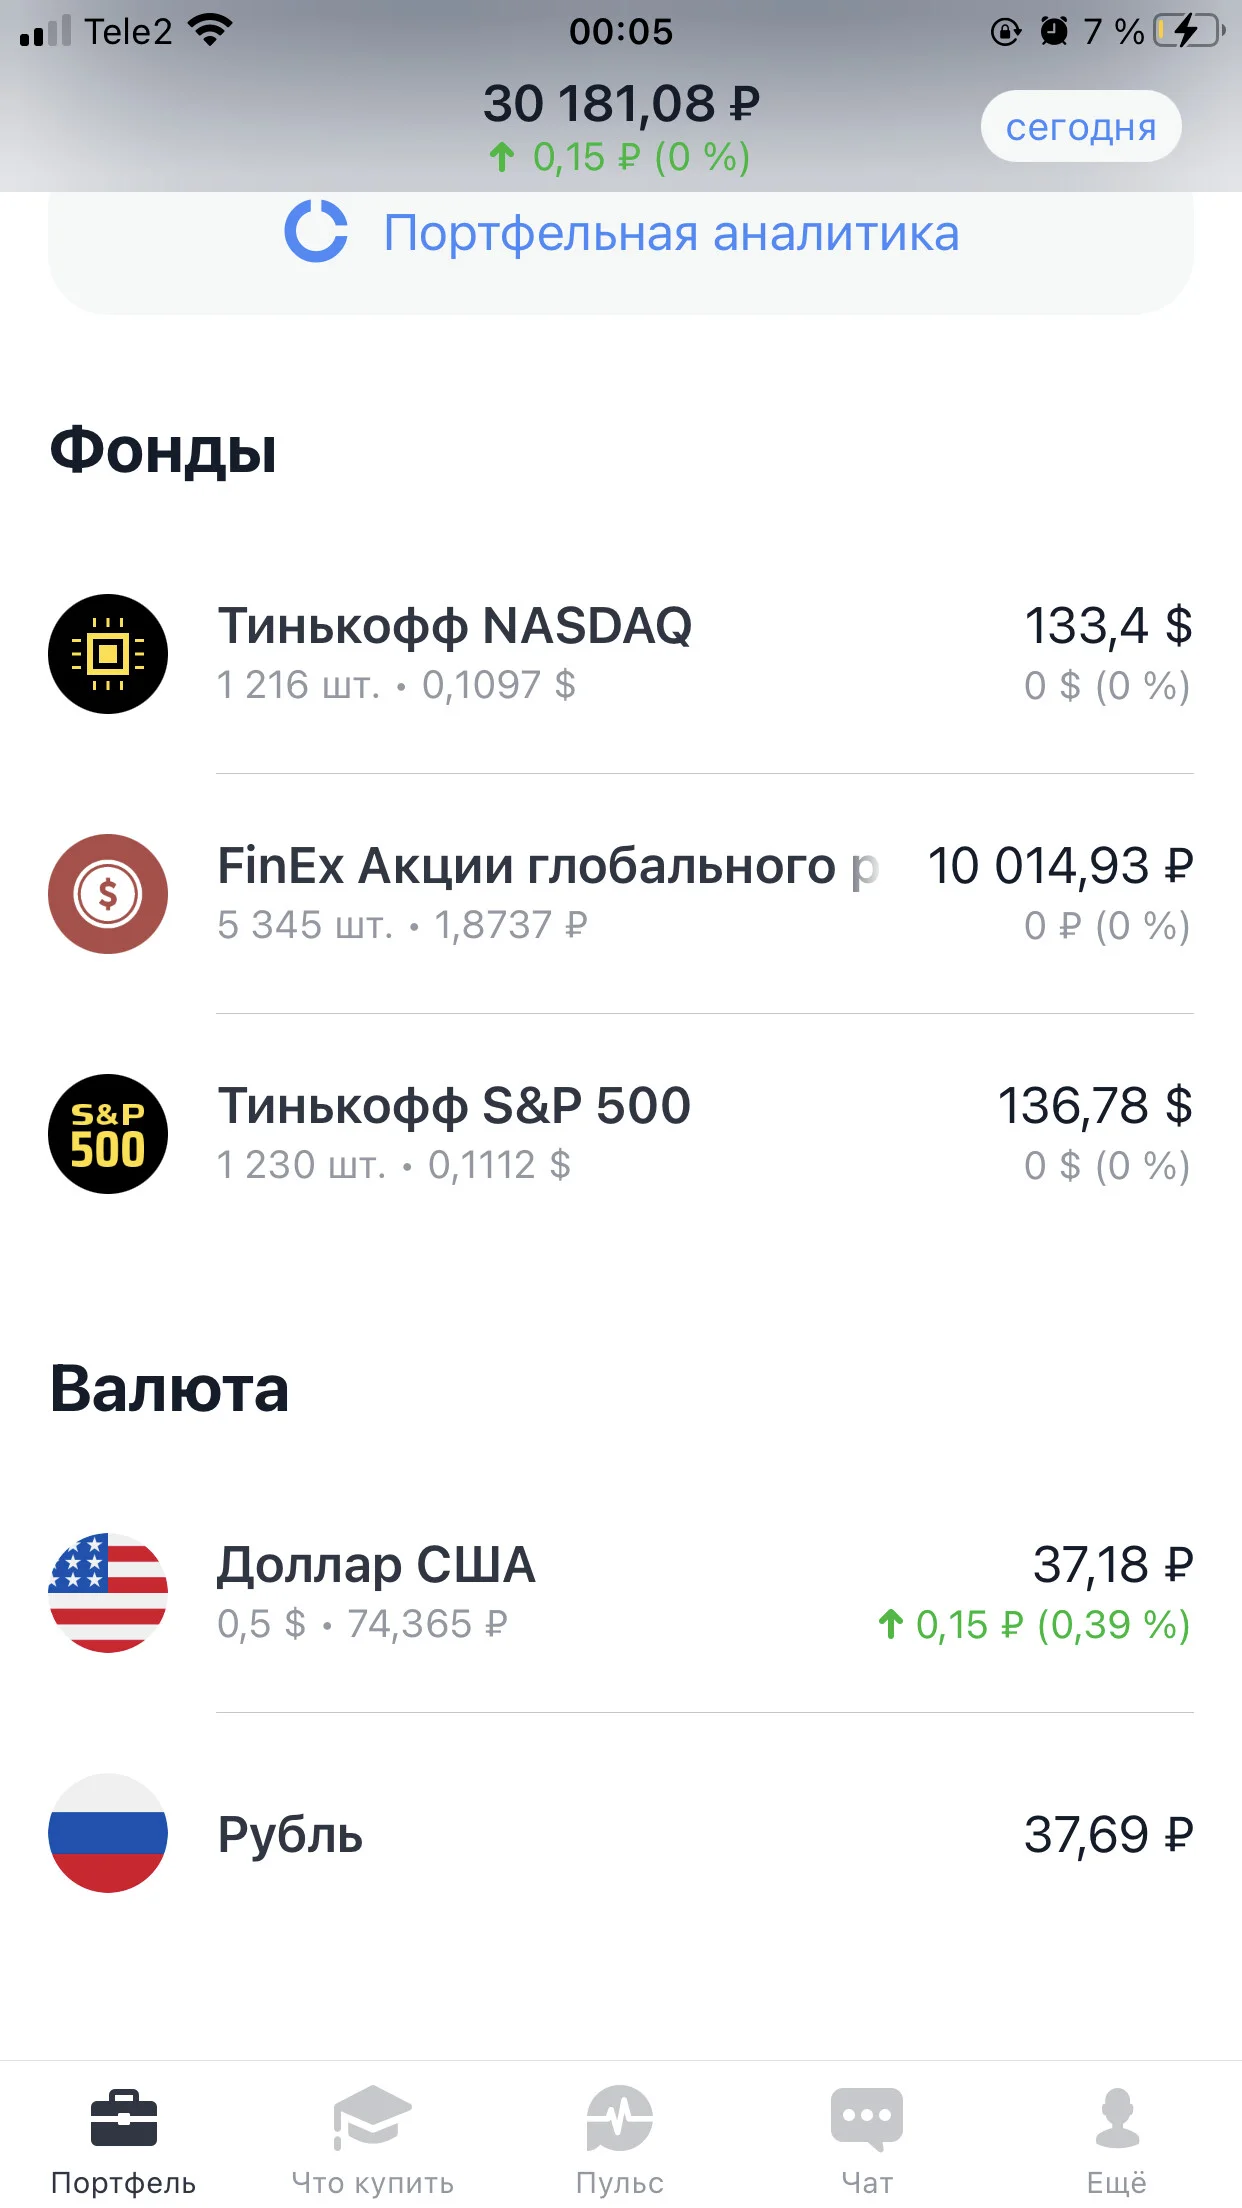Toggle the сегодня period button
Viewport: 1242px width, 2208px height.
click(1081, 126)
